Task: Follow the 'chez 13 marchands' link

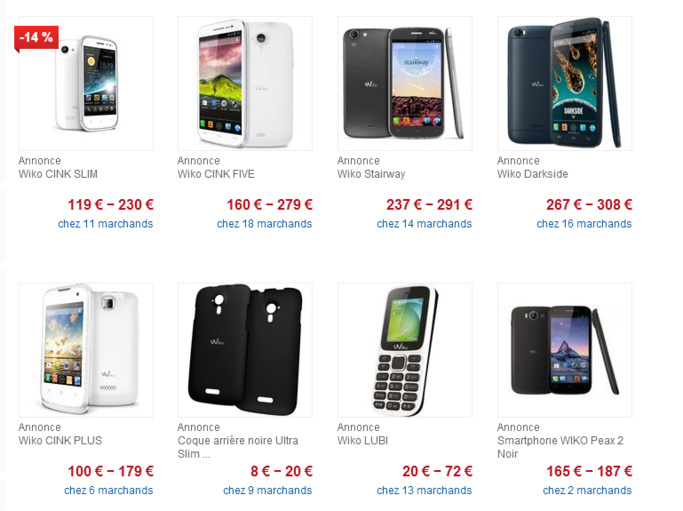Action: coord(424,491)
